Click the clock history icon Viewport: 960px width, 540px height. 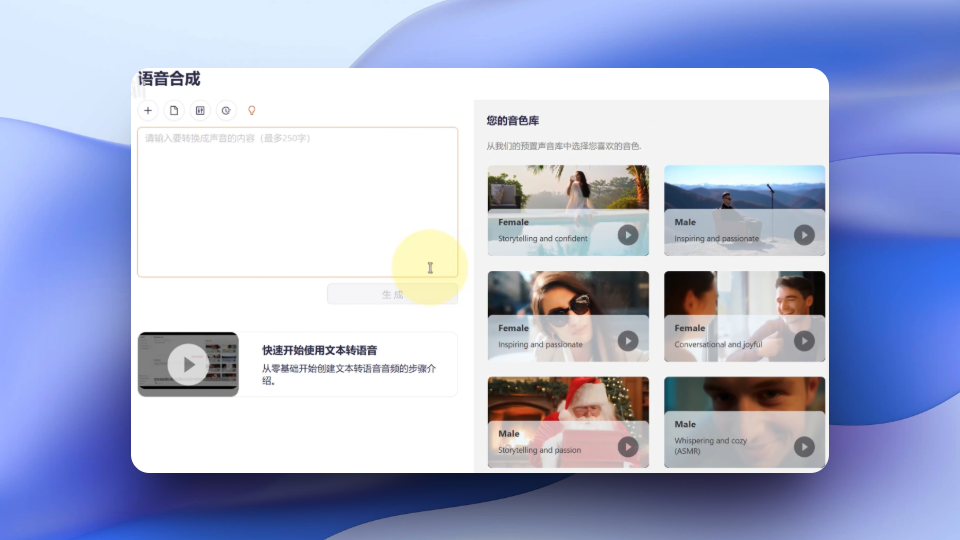(226, 110)
